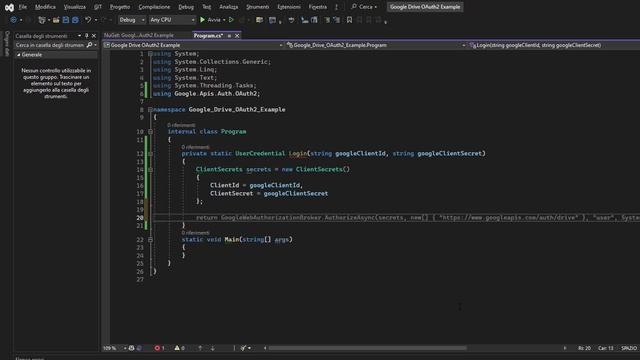Screen dimensions: 640x360
Task: Click the increase indent toolbar icon
Action: pyautogui.click(x=314, y=20)
